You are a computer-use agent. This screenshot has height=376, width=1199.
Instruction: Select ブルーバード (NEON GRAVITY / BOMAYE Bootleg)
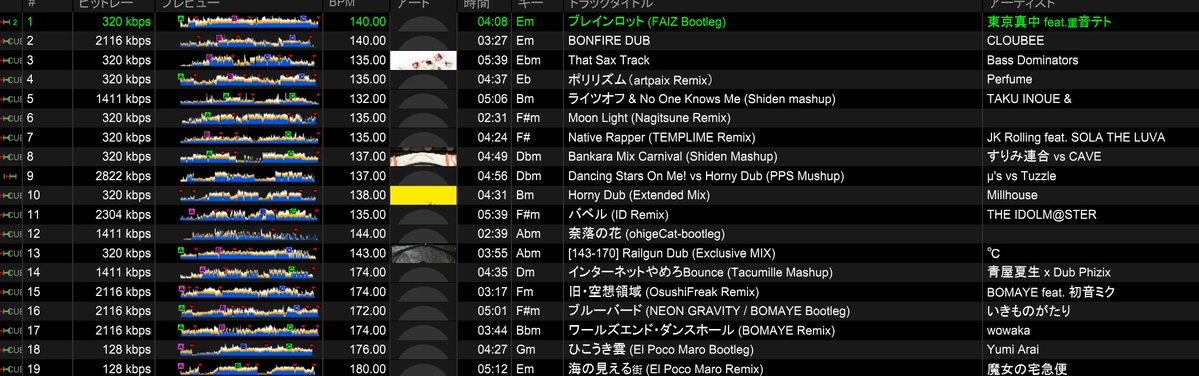[708, 311]
